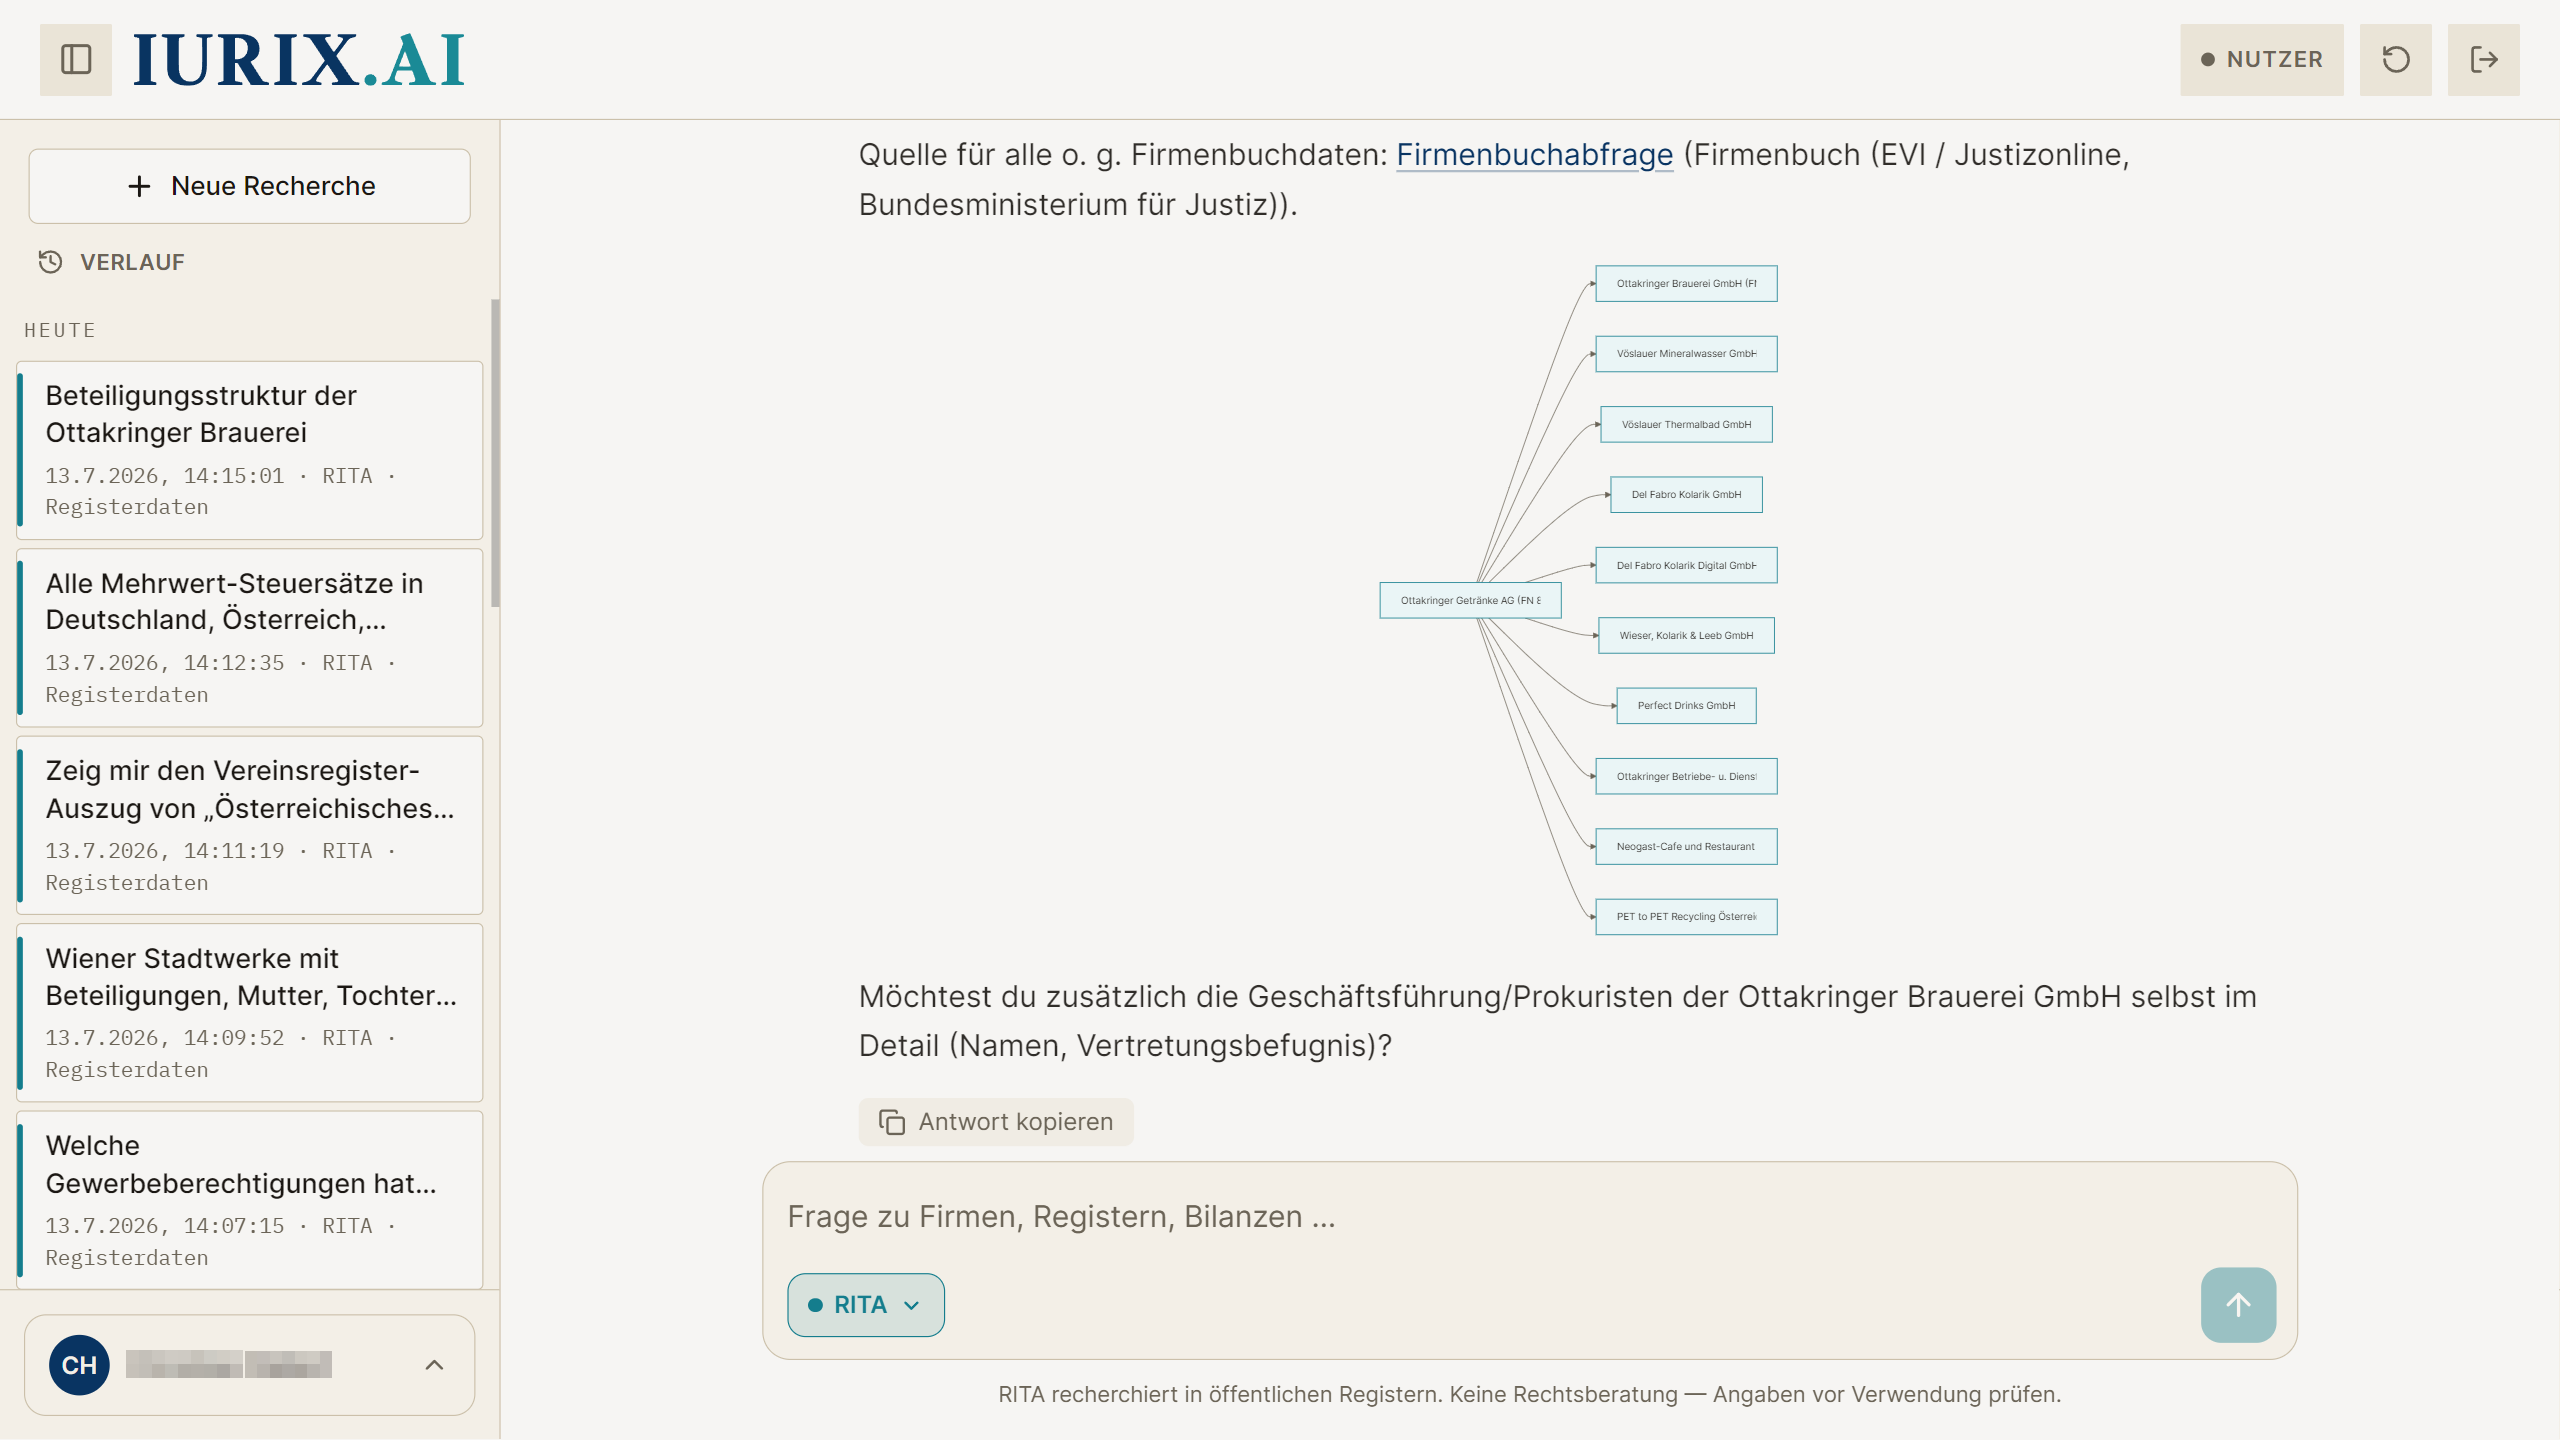The width and height of the screenshot is (2560, 1440).
Task: Click timestamp 13.7.2026, 14:15:01
Action: [165, 476]
